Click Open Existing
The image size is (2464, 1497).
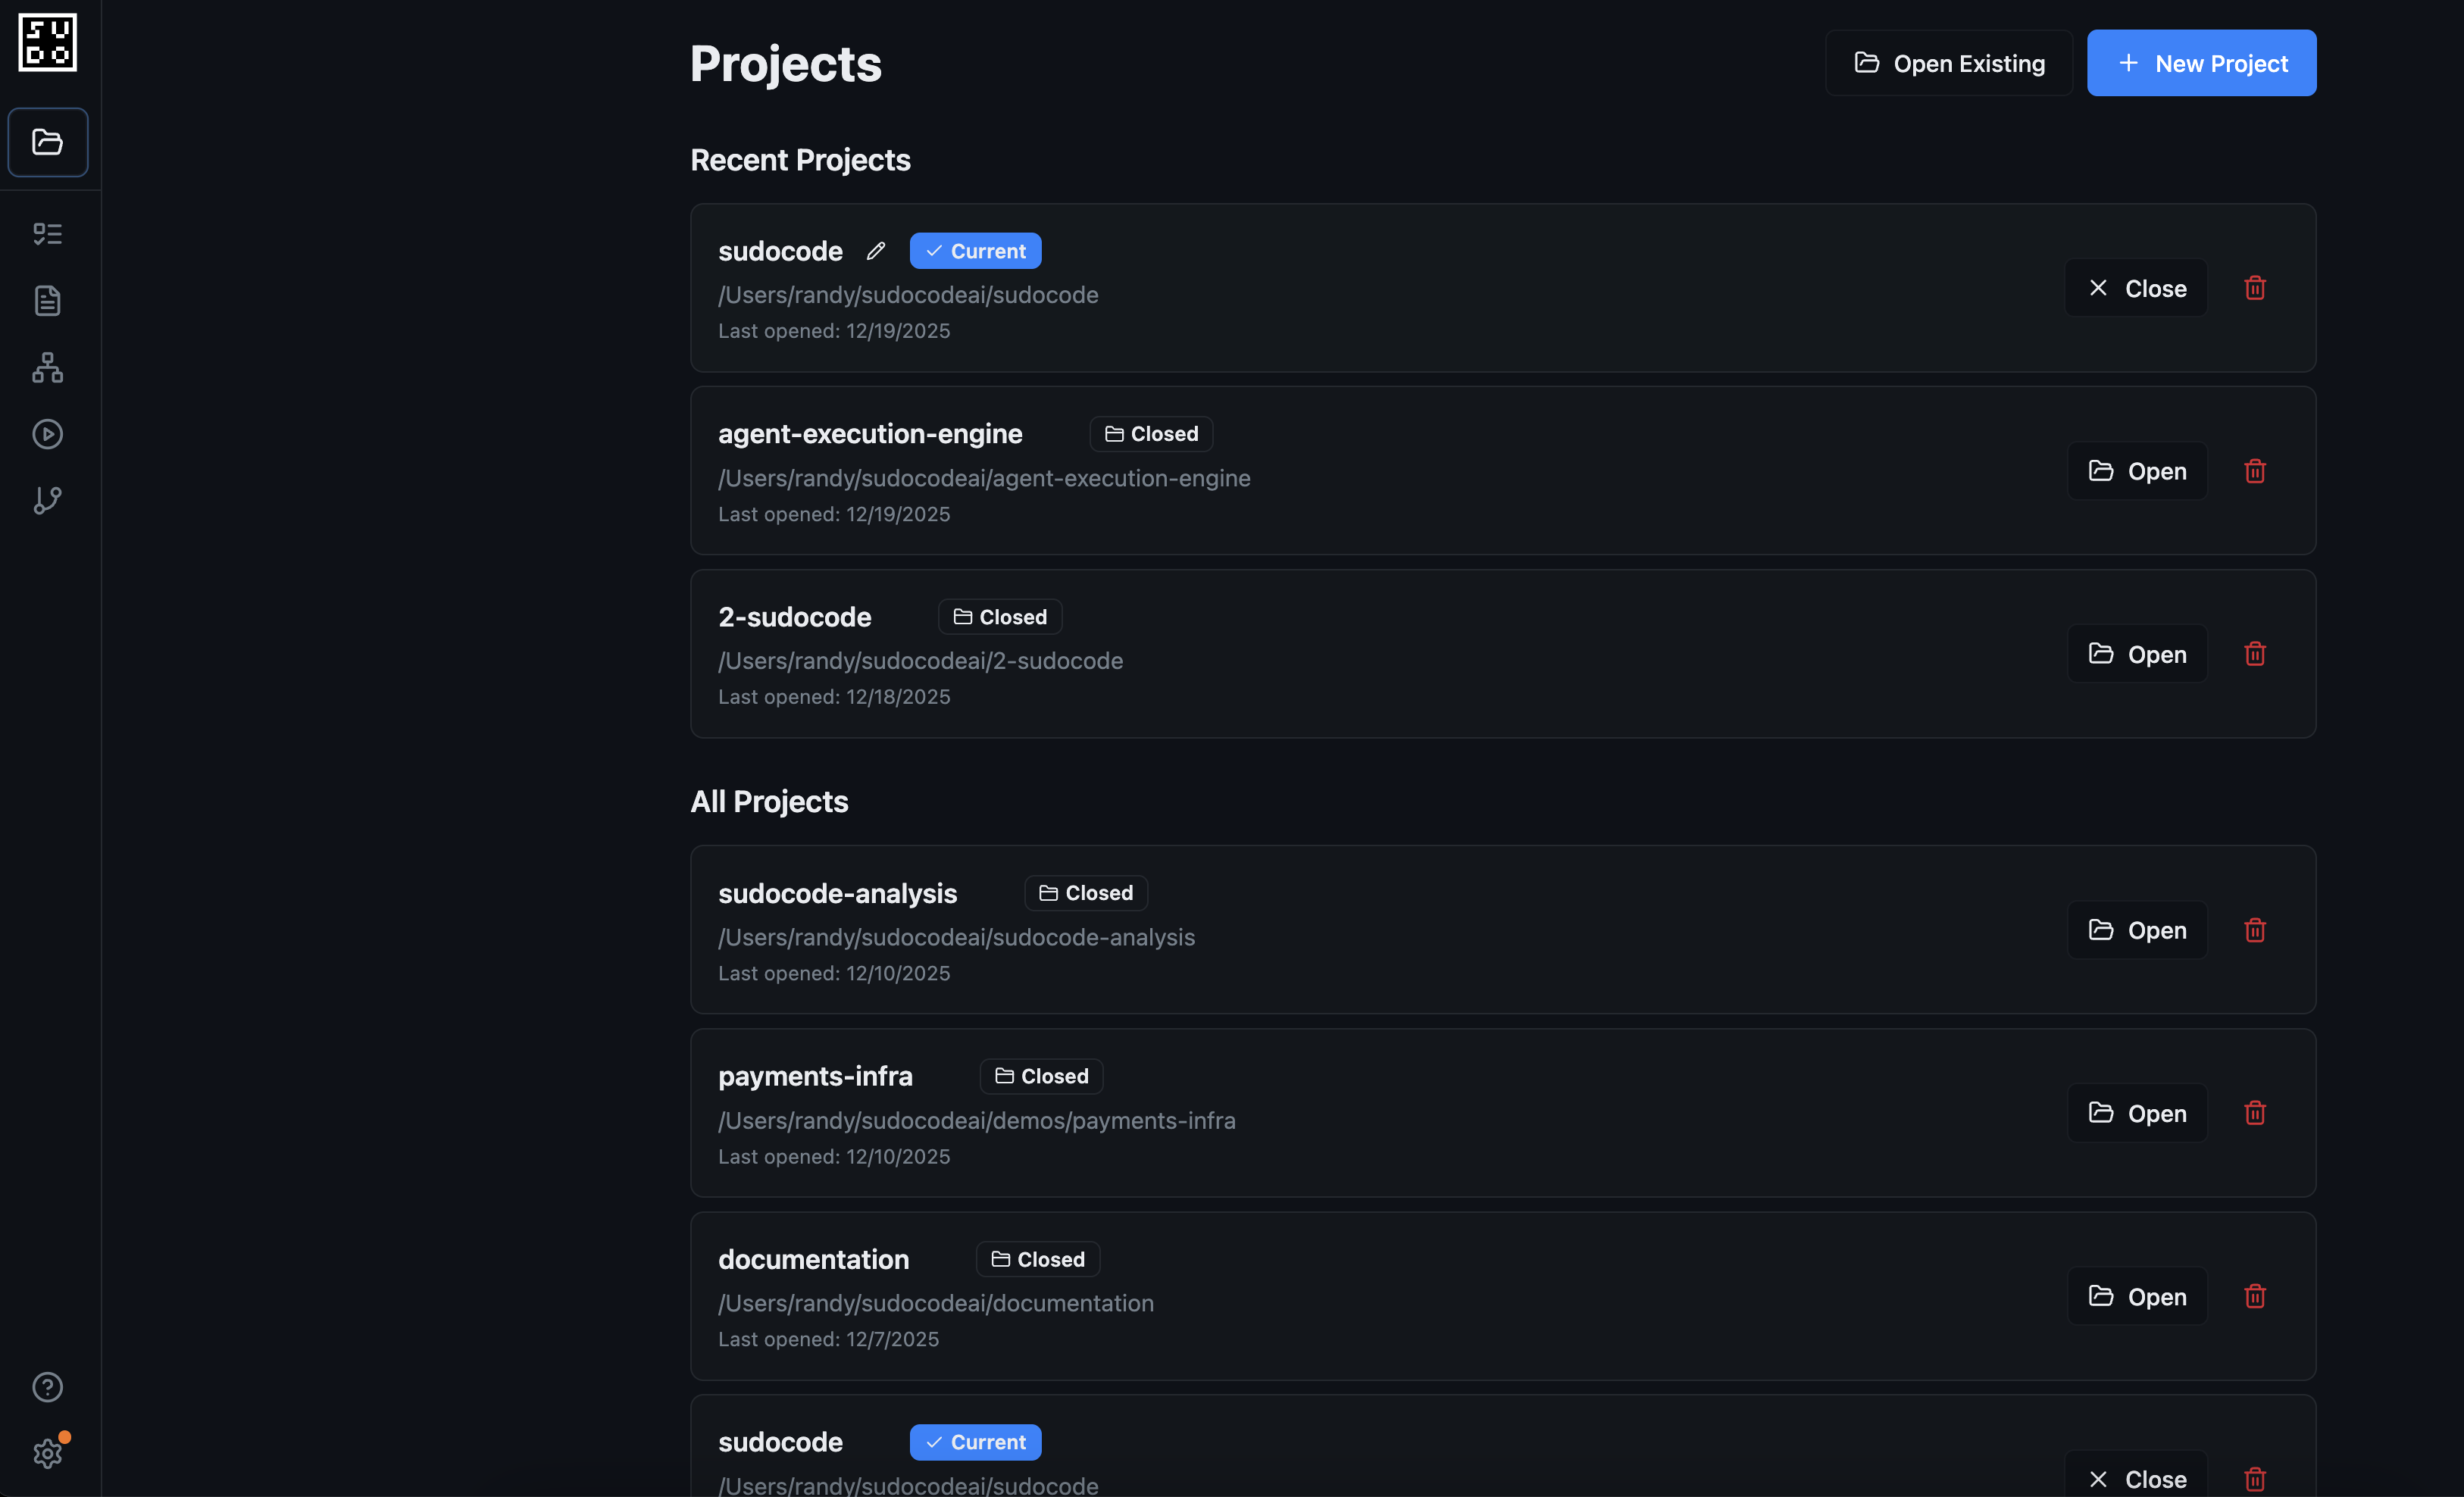click(x=1948, y=62)
